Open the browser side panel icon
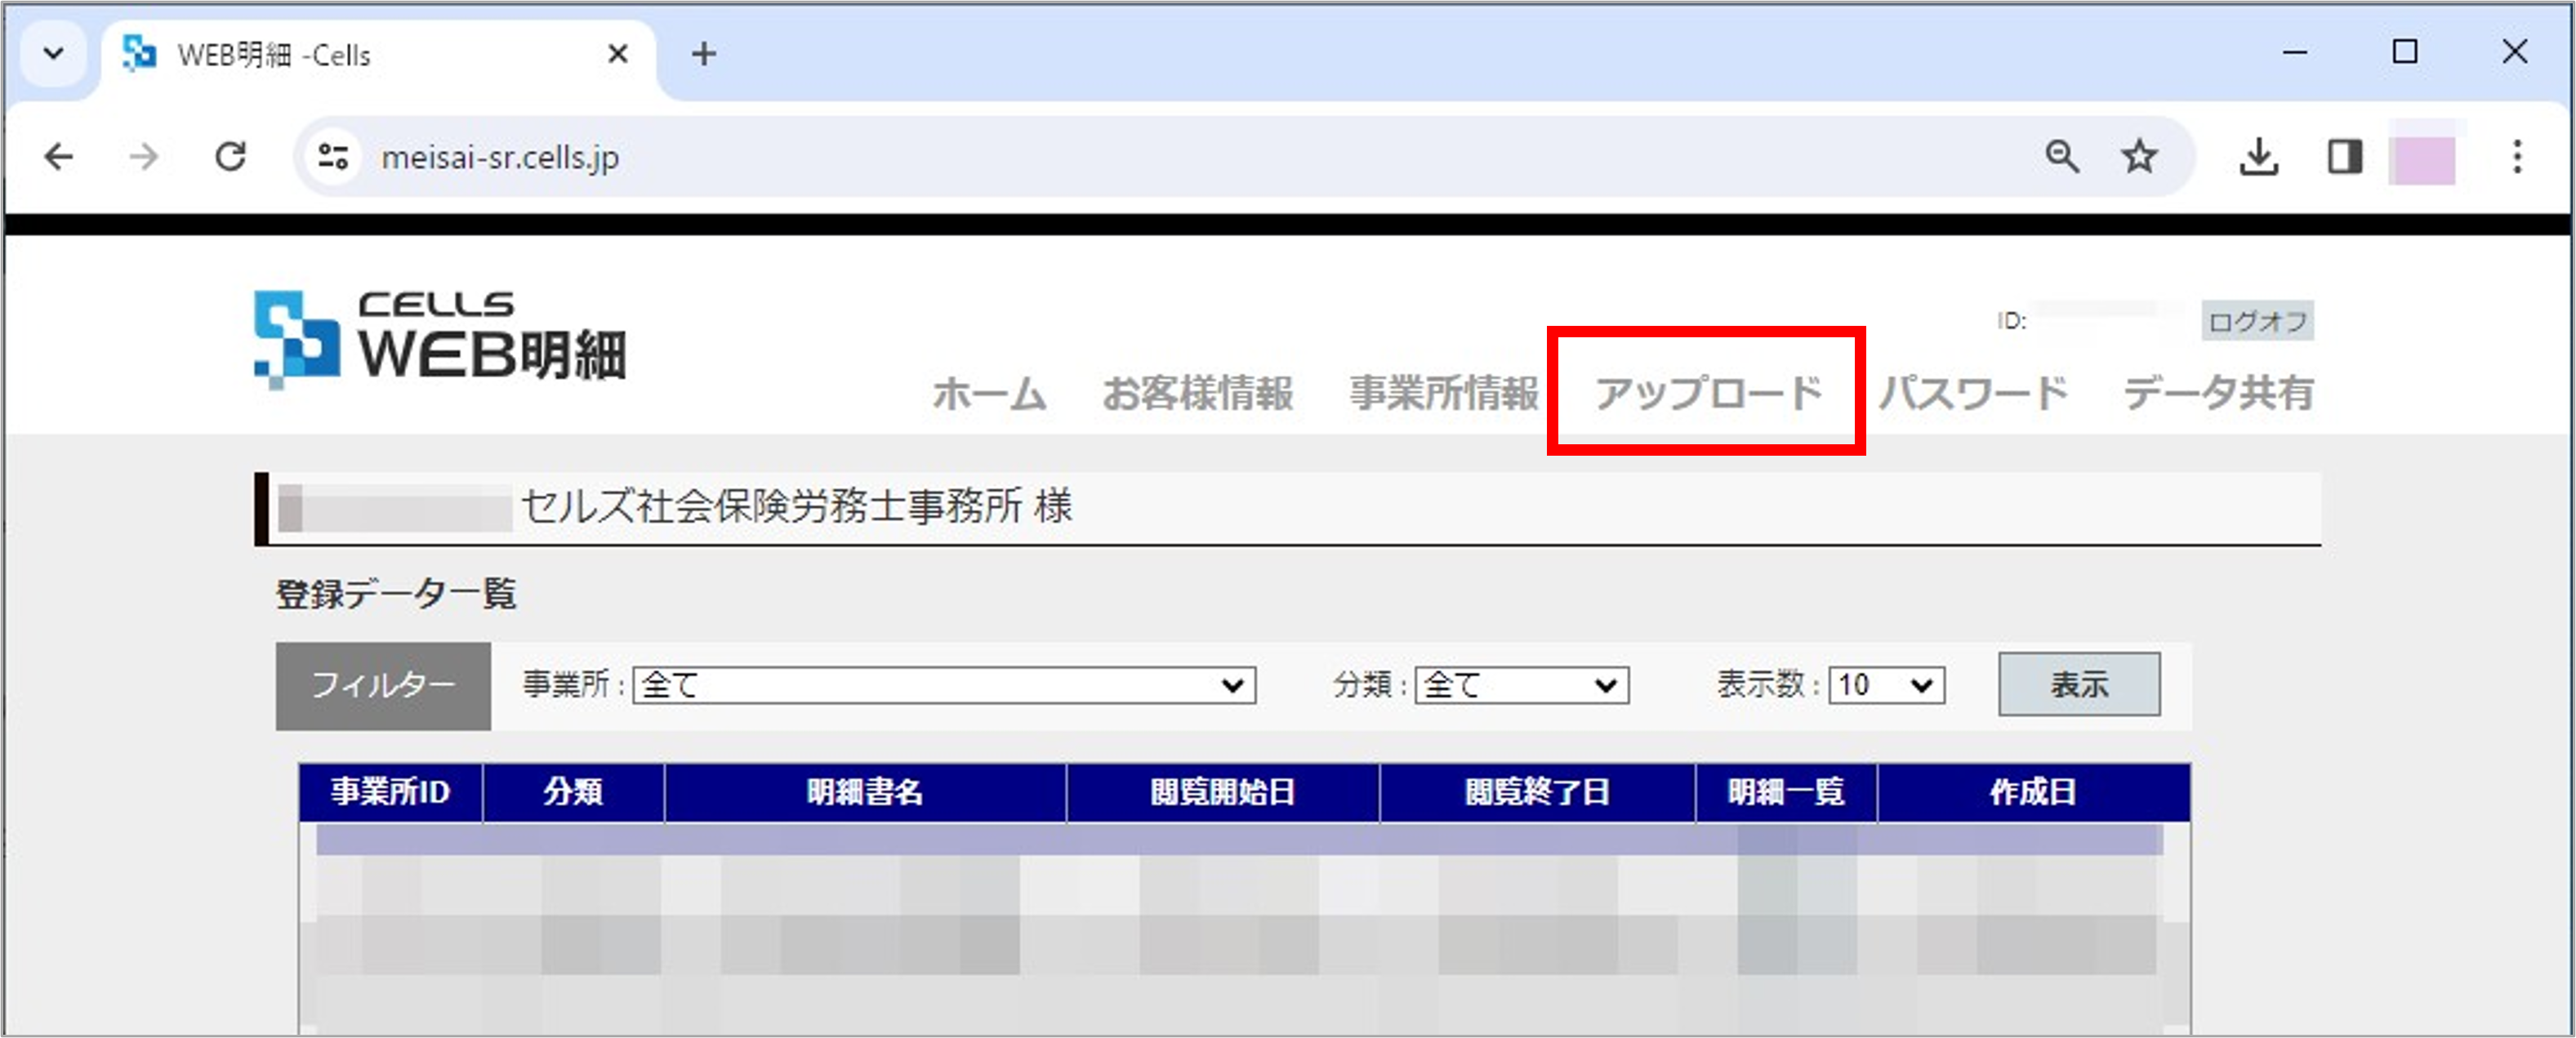This screenshot has height=1038, width=2576. tap(2345, 156)
